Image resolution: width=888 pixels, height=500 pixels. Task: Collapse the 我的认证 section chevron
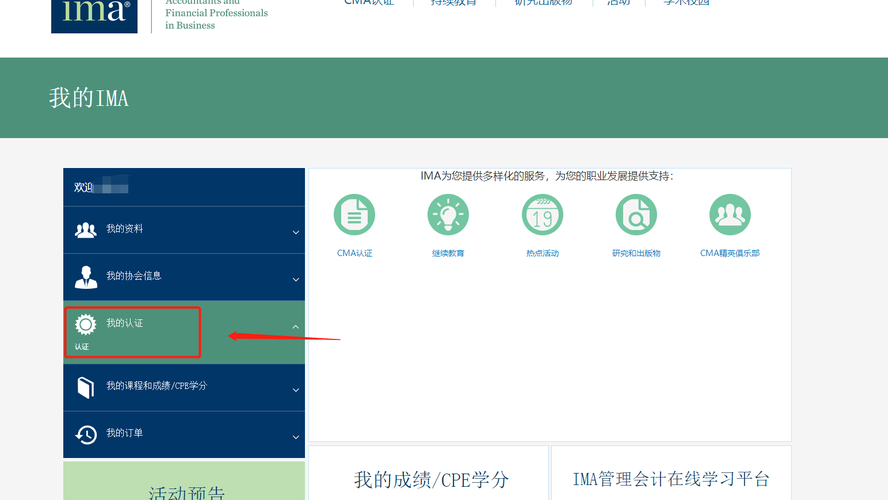pyautogui.click(x=295, y=326)
